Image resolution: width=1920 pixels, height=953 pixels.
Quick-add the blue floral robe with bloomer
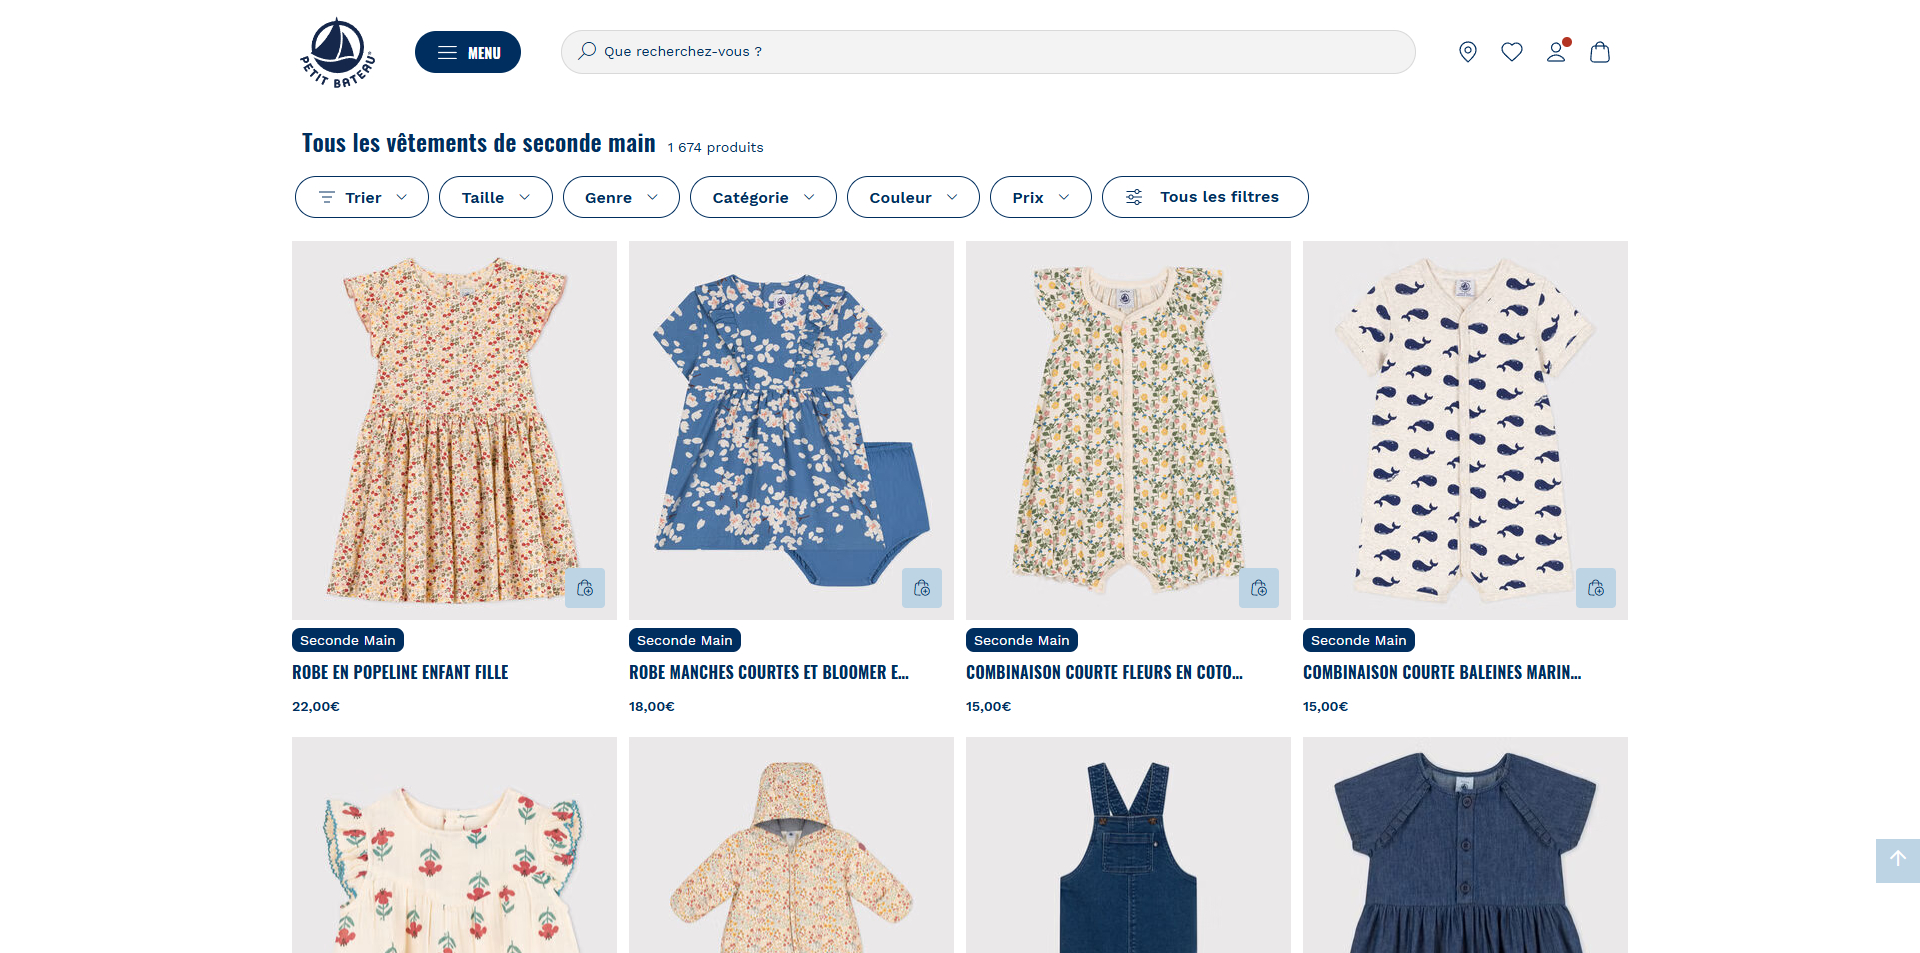[922, 588]
